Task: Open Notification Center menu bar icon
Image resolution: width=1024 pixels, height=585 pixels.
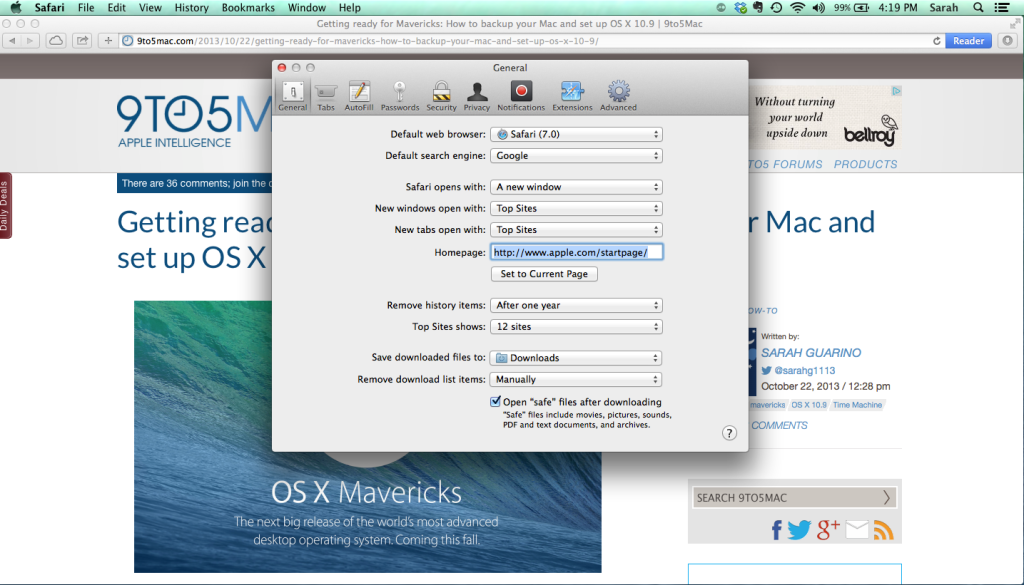Action: point(1001,8)
